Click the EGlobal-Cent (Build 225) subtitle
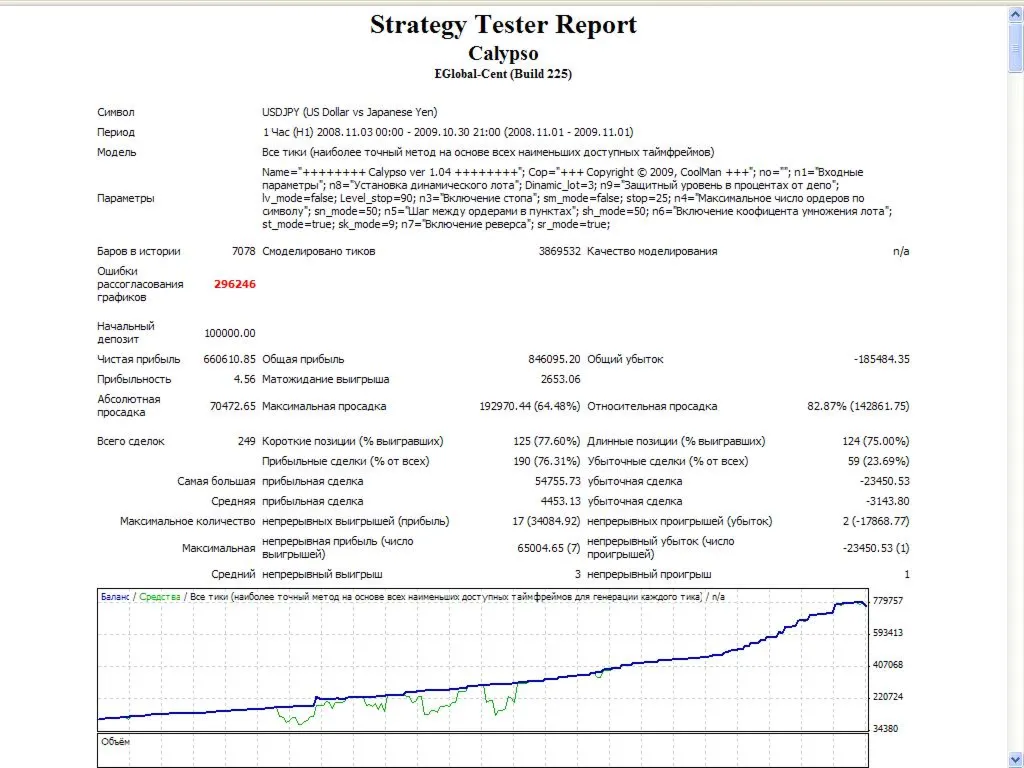Viewport: 1024px width, 768px height. pyautogui.click(x=503, y=74)
